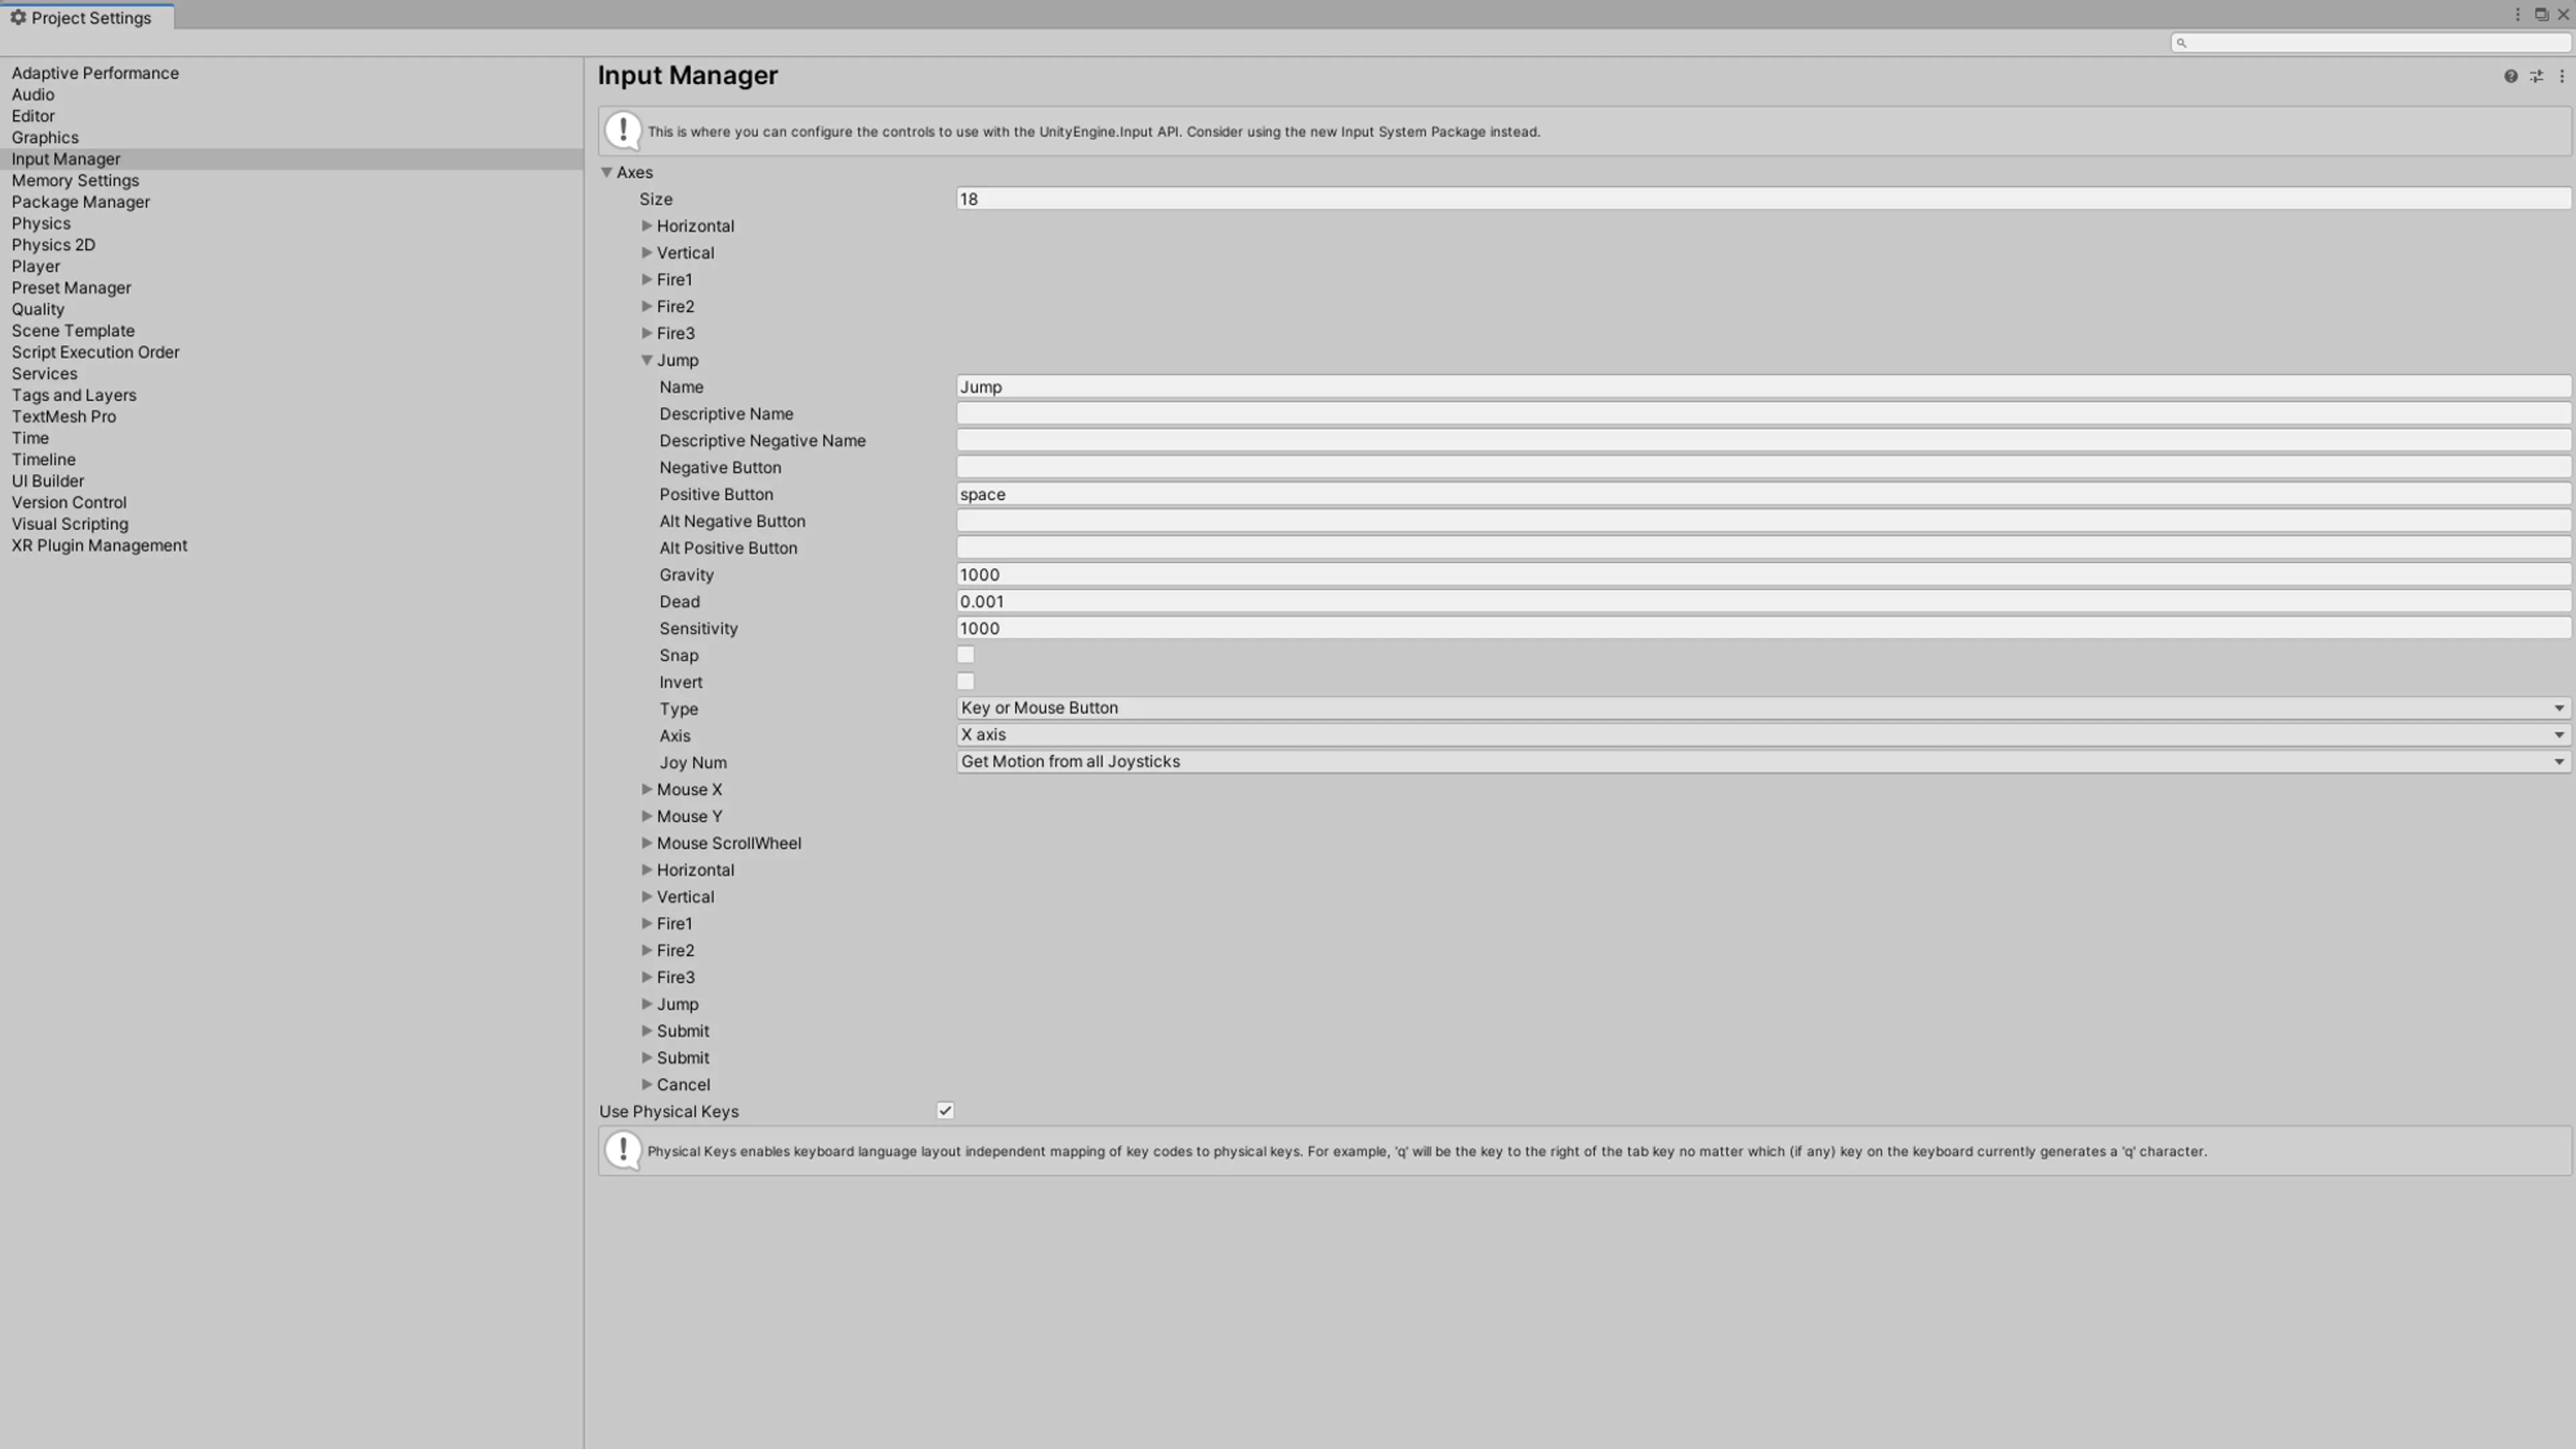Click the warning icon next to axes info
This screenshot has width=2576, height=1449.
coord(623,129)
